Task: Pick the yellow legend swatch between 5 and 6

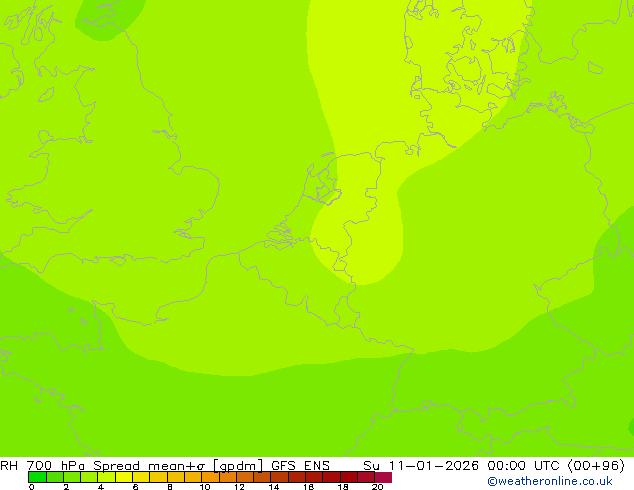Action: [124, 477]
